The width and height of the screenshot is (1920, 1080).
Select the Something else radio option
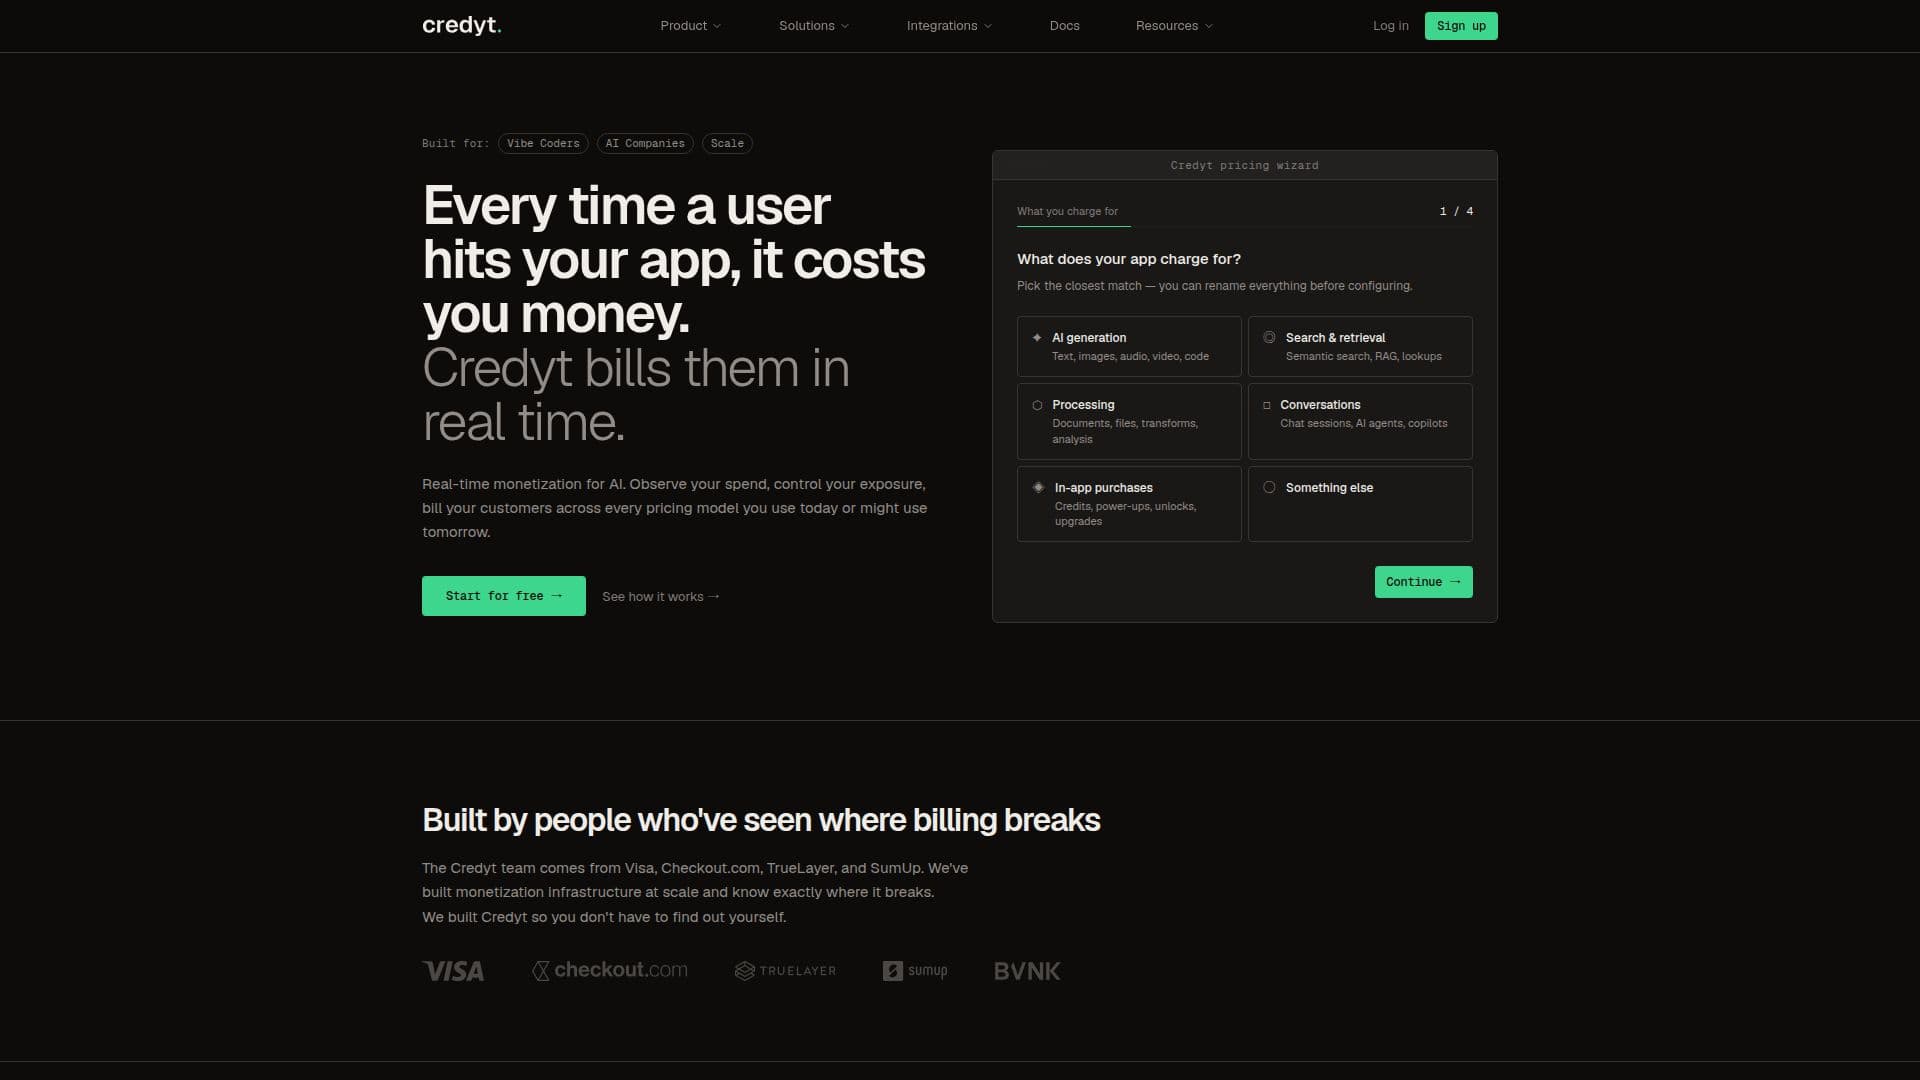1360,504
